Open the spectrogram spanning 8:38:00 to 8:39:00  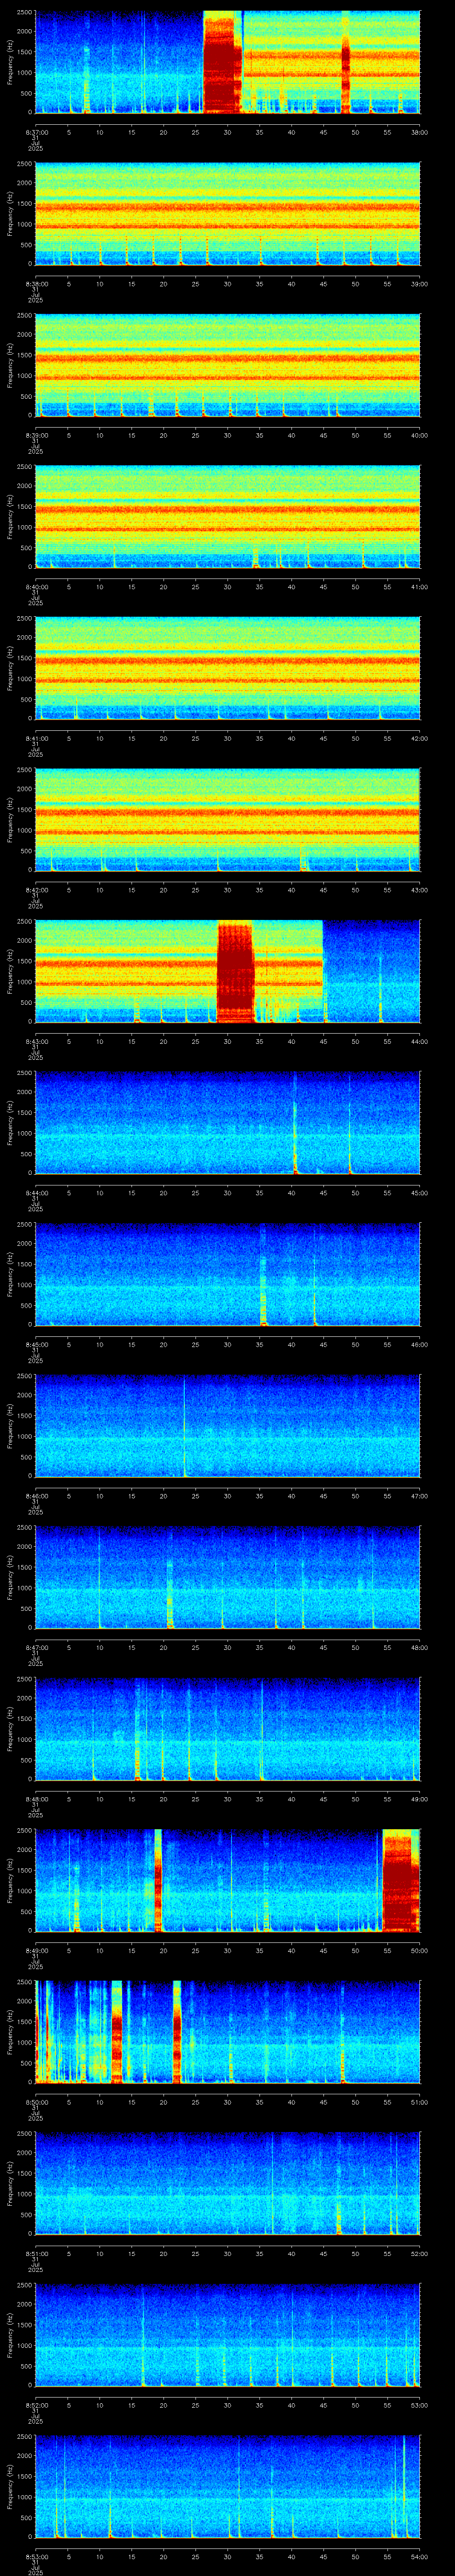[227, 214]
